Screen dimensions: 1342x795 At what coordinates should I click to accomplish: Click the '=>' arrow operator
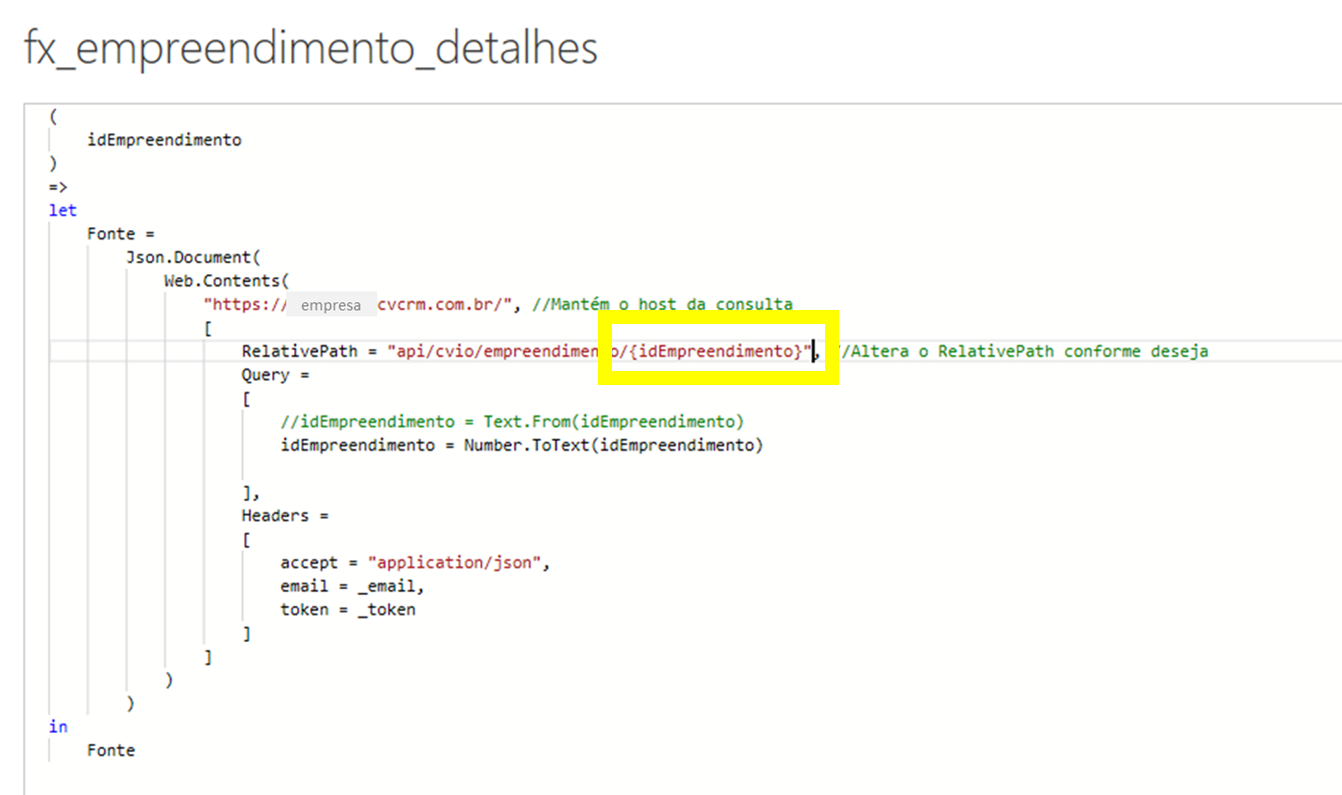(x=58, y=187)
